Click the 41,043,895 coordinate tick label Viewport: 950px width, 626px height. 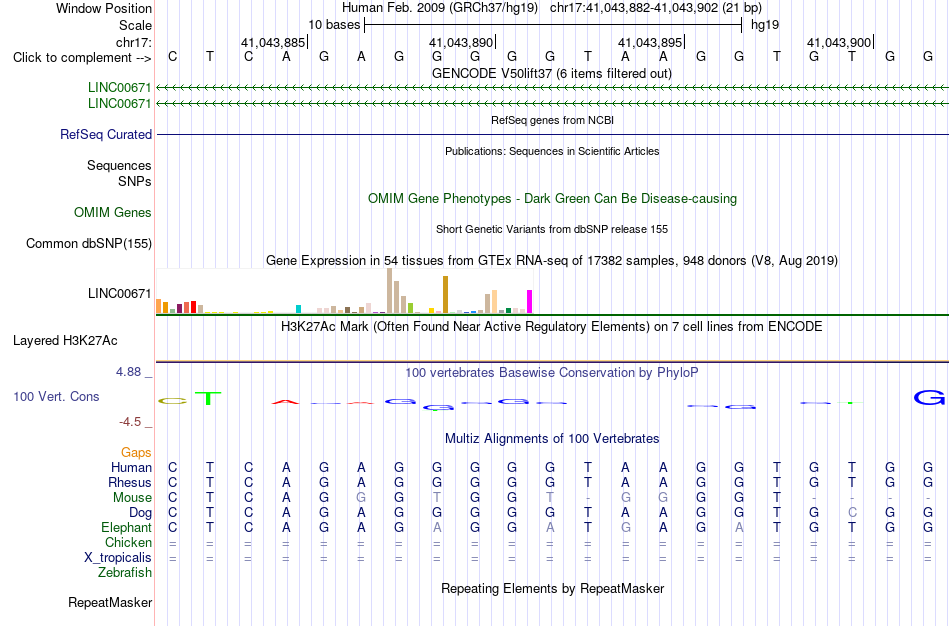pos(650,42)
